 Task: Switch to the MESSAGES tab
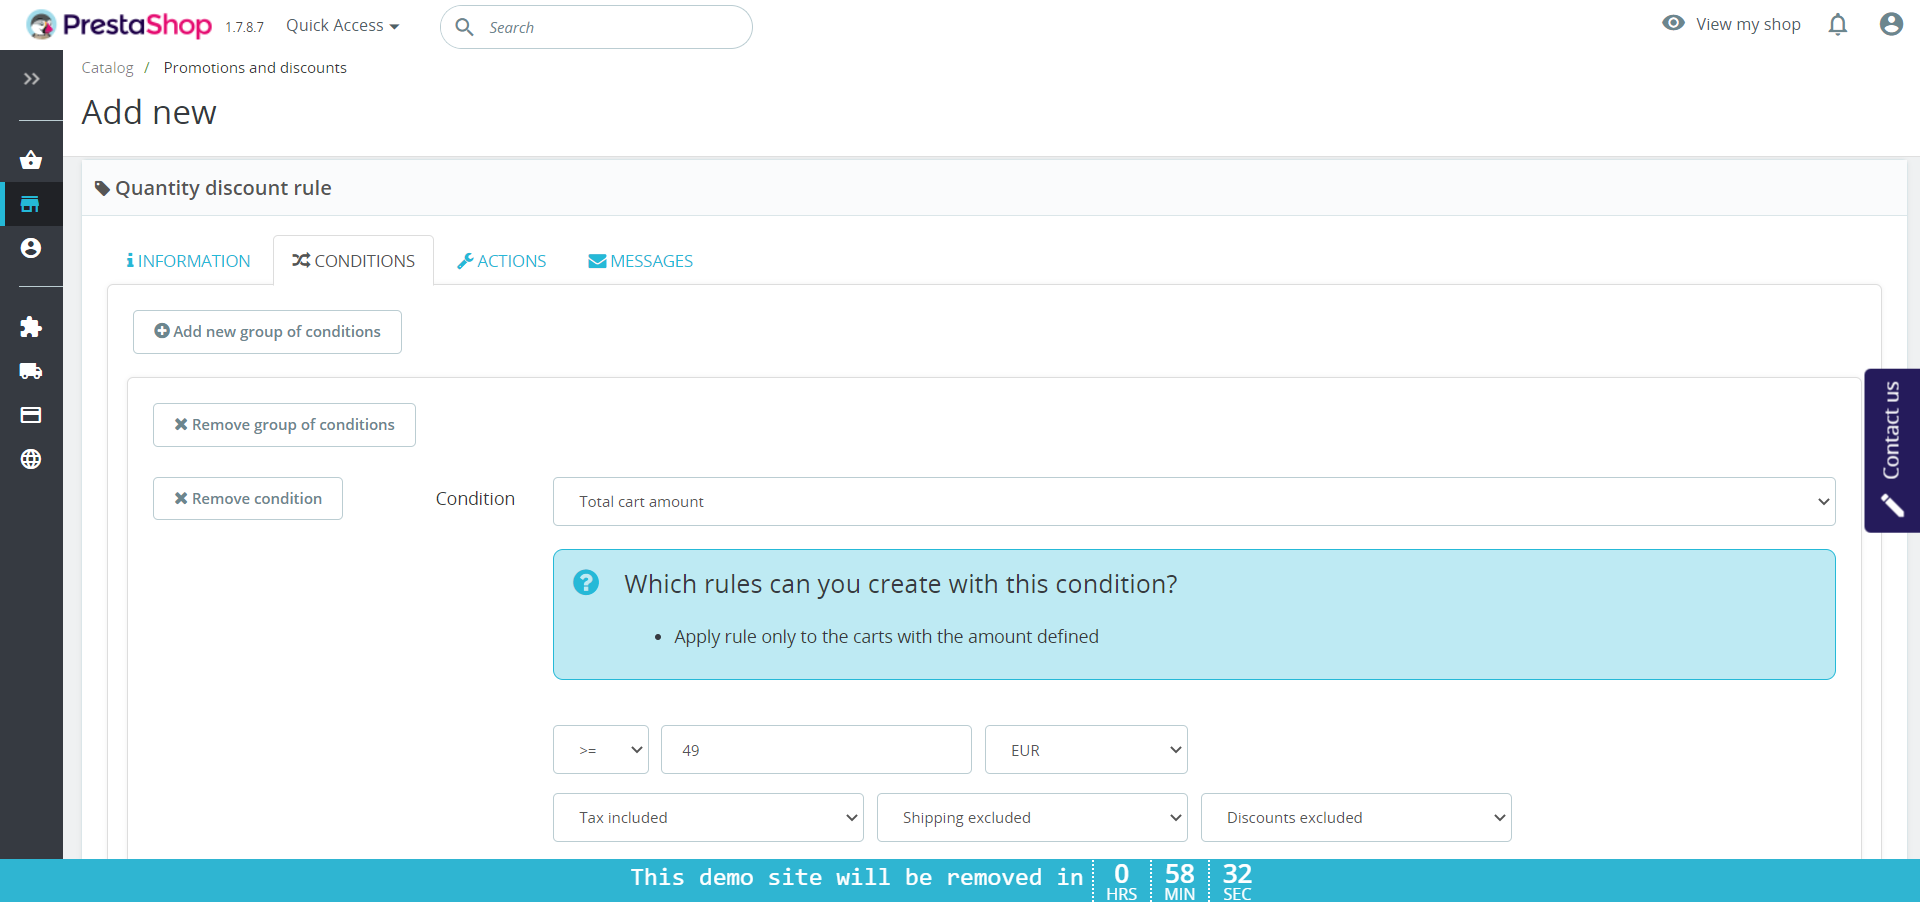pos(641,261)
